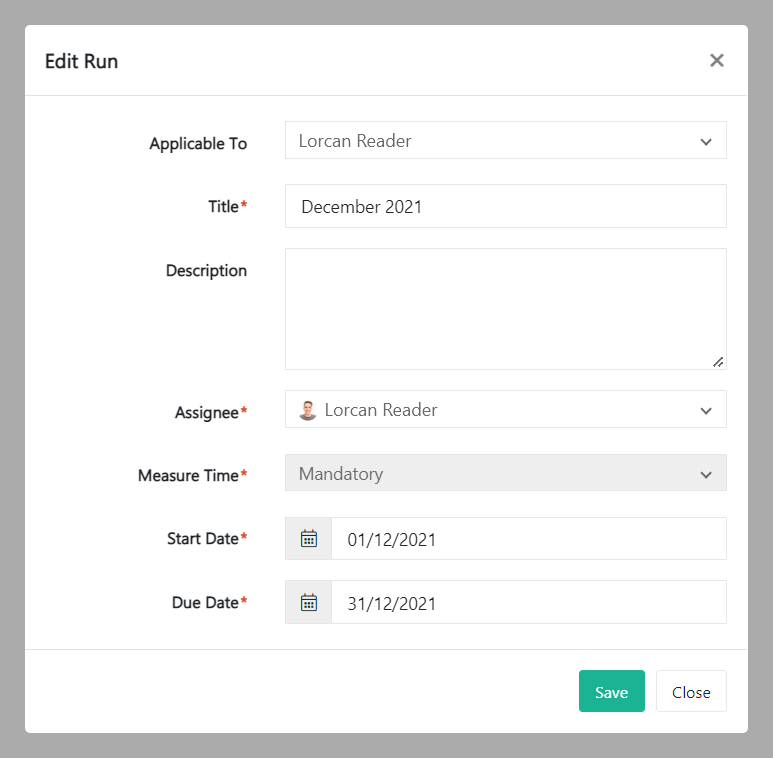Open the Assignee dropdown list
773x758 pixels.
(505, 410)
